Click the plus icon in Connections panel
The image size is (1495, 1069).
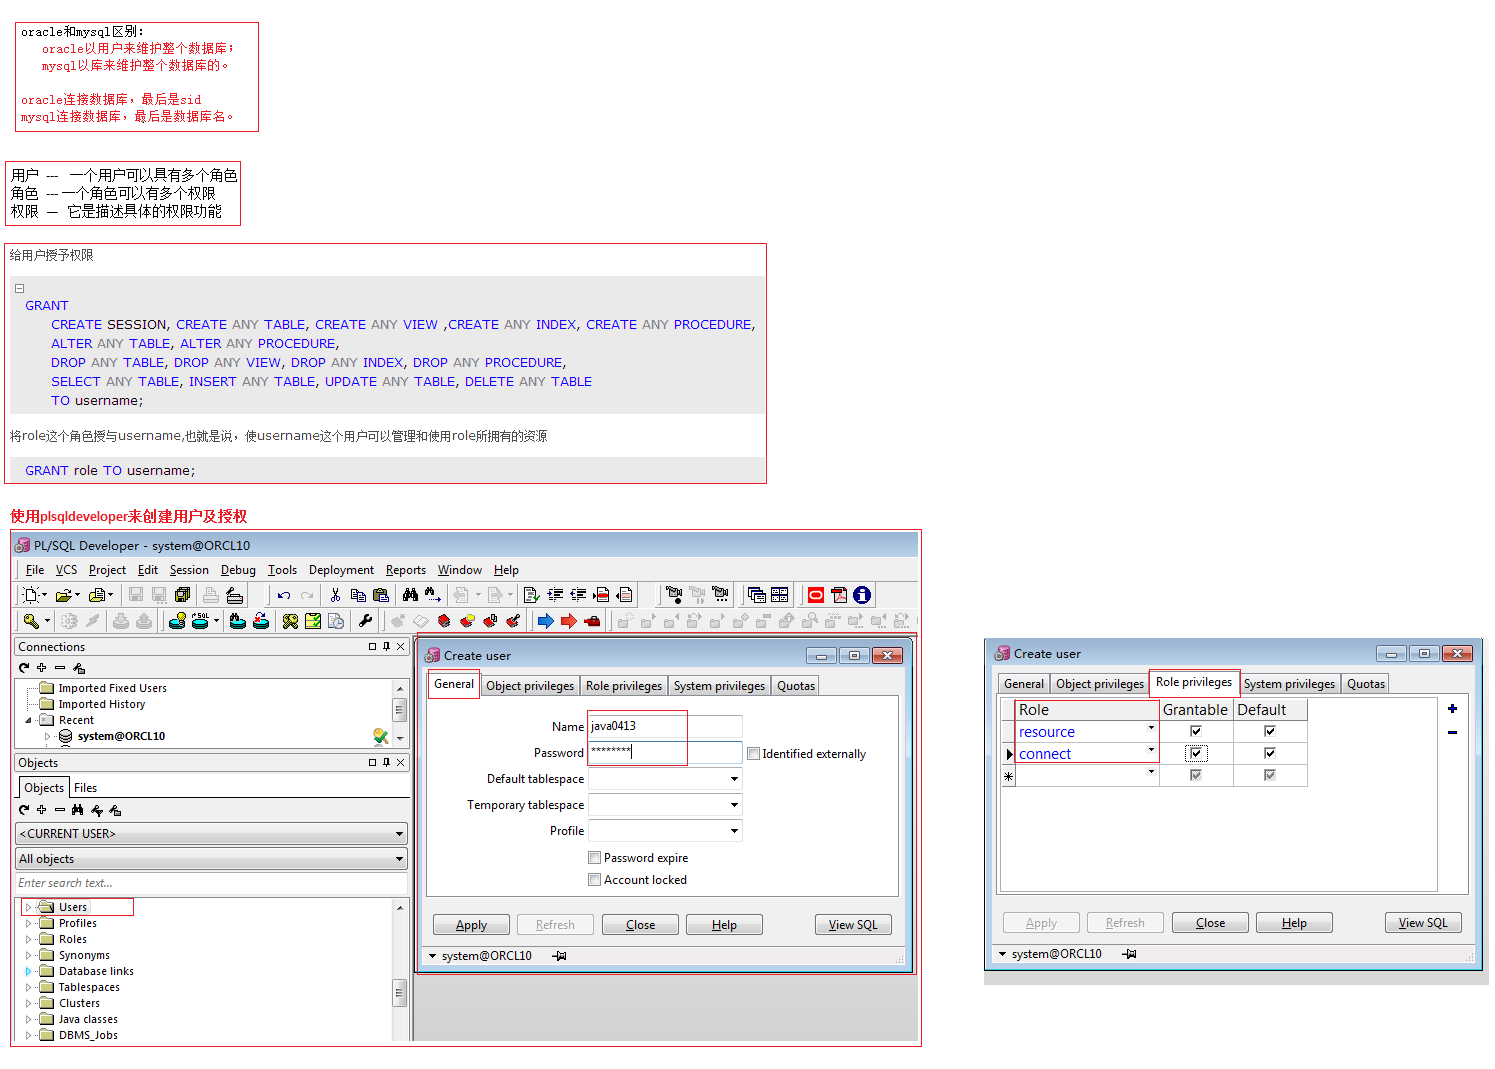click(x=41, y=668)
